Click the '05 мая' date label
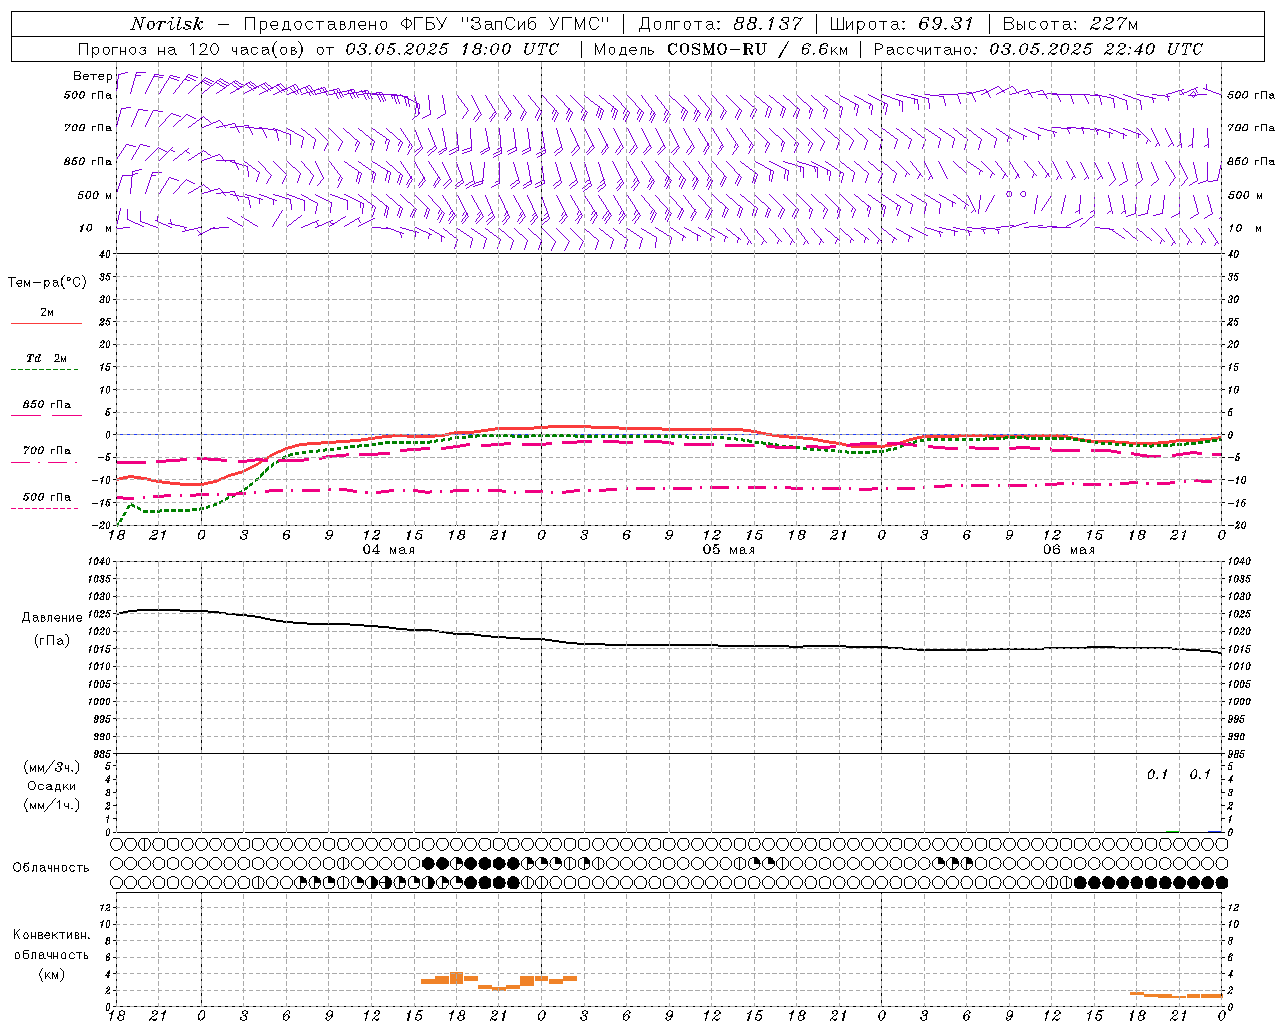This screenshot has width=1280, height=1024. tap(728, 550)
